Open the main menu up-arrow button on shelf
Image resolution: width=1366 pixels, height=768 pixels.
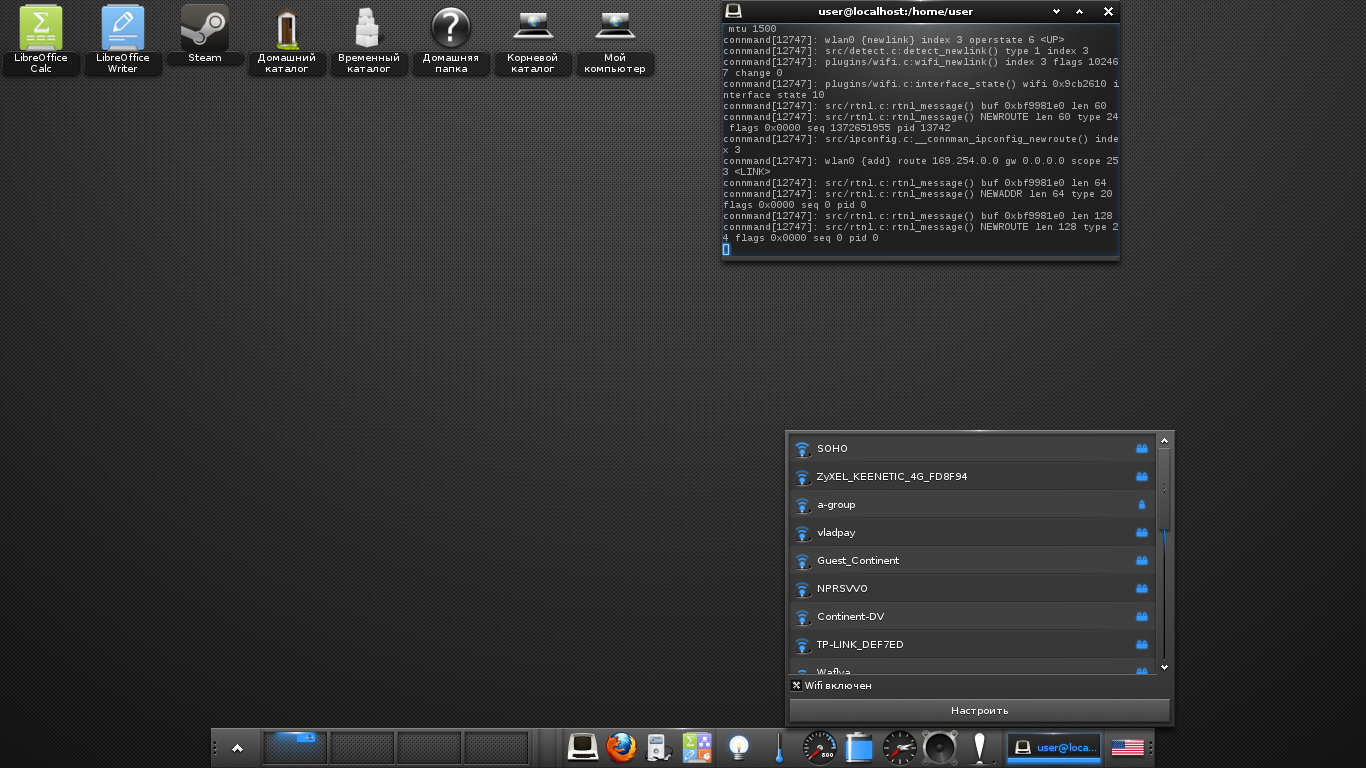click(237, 748)
